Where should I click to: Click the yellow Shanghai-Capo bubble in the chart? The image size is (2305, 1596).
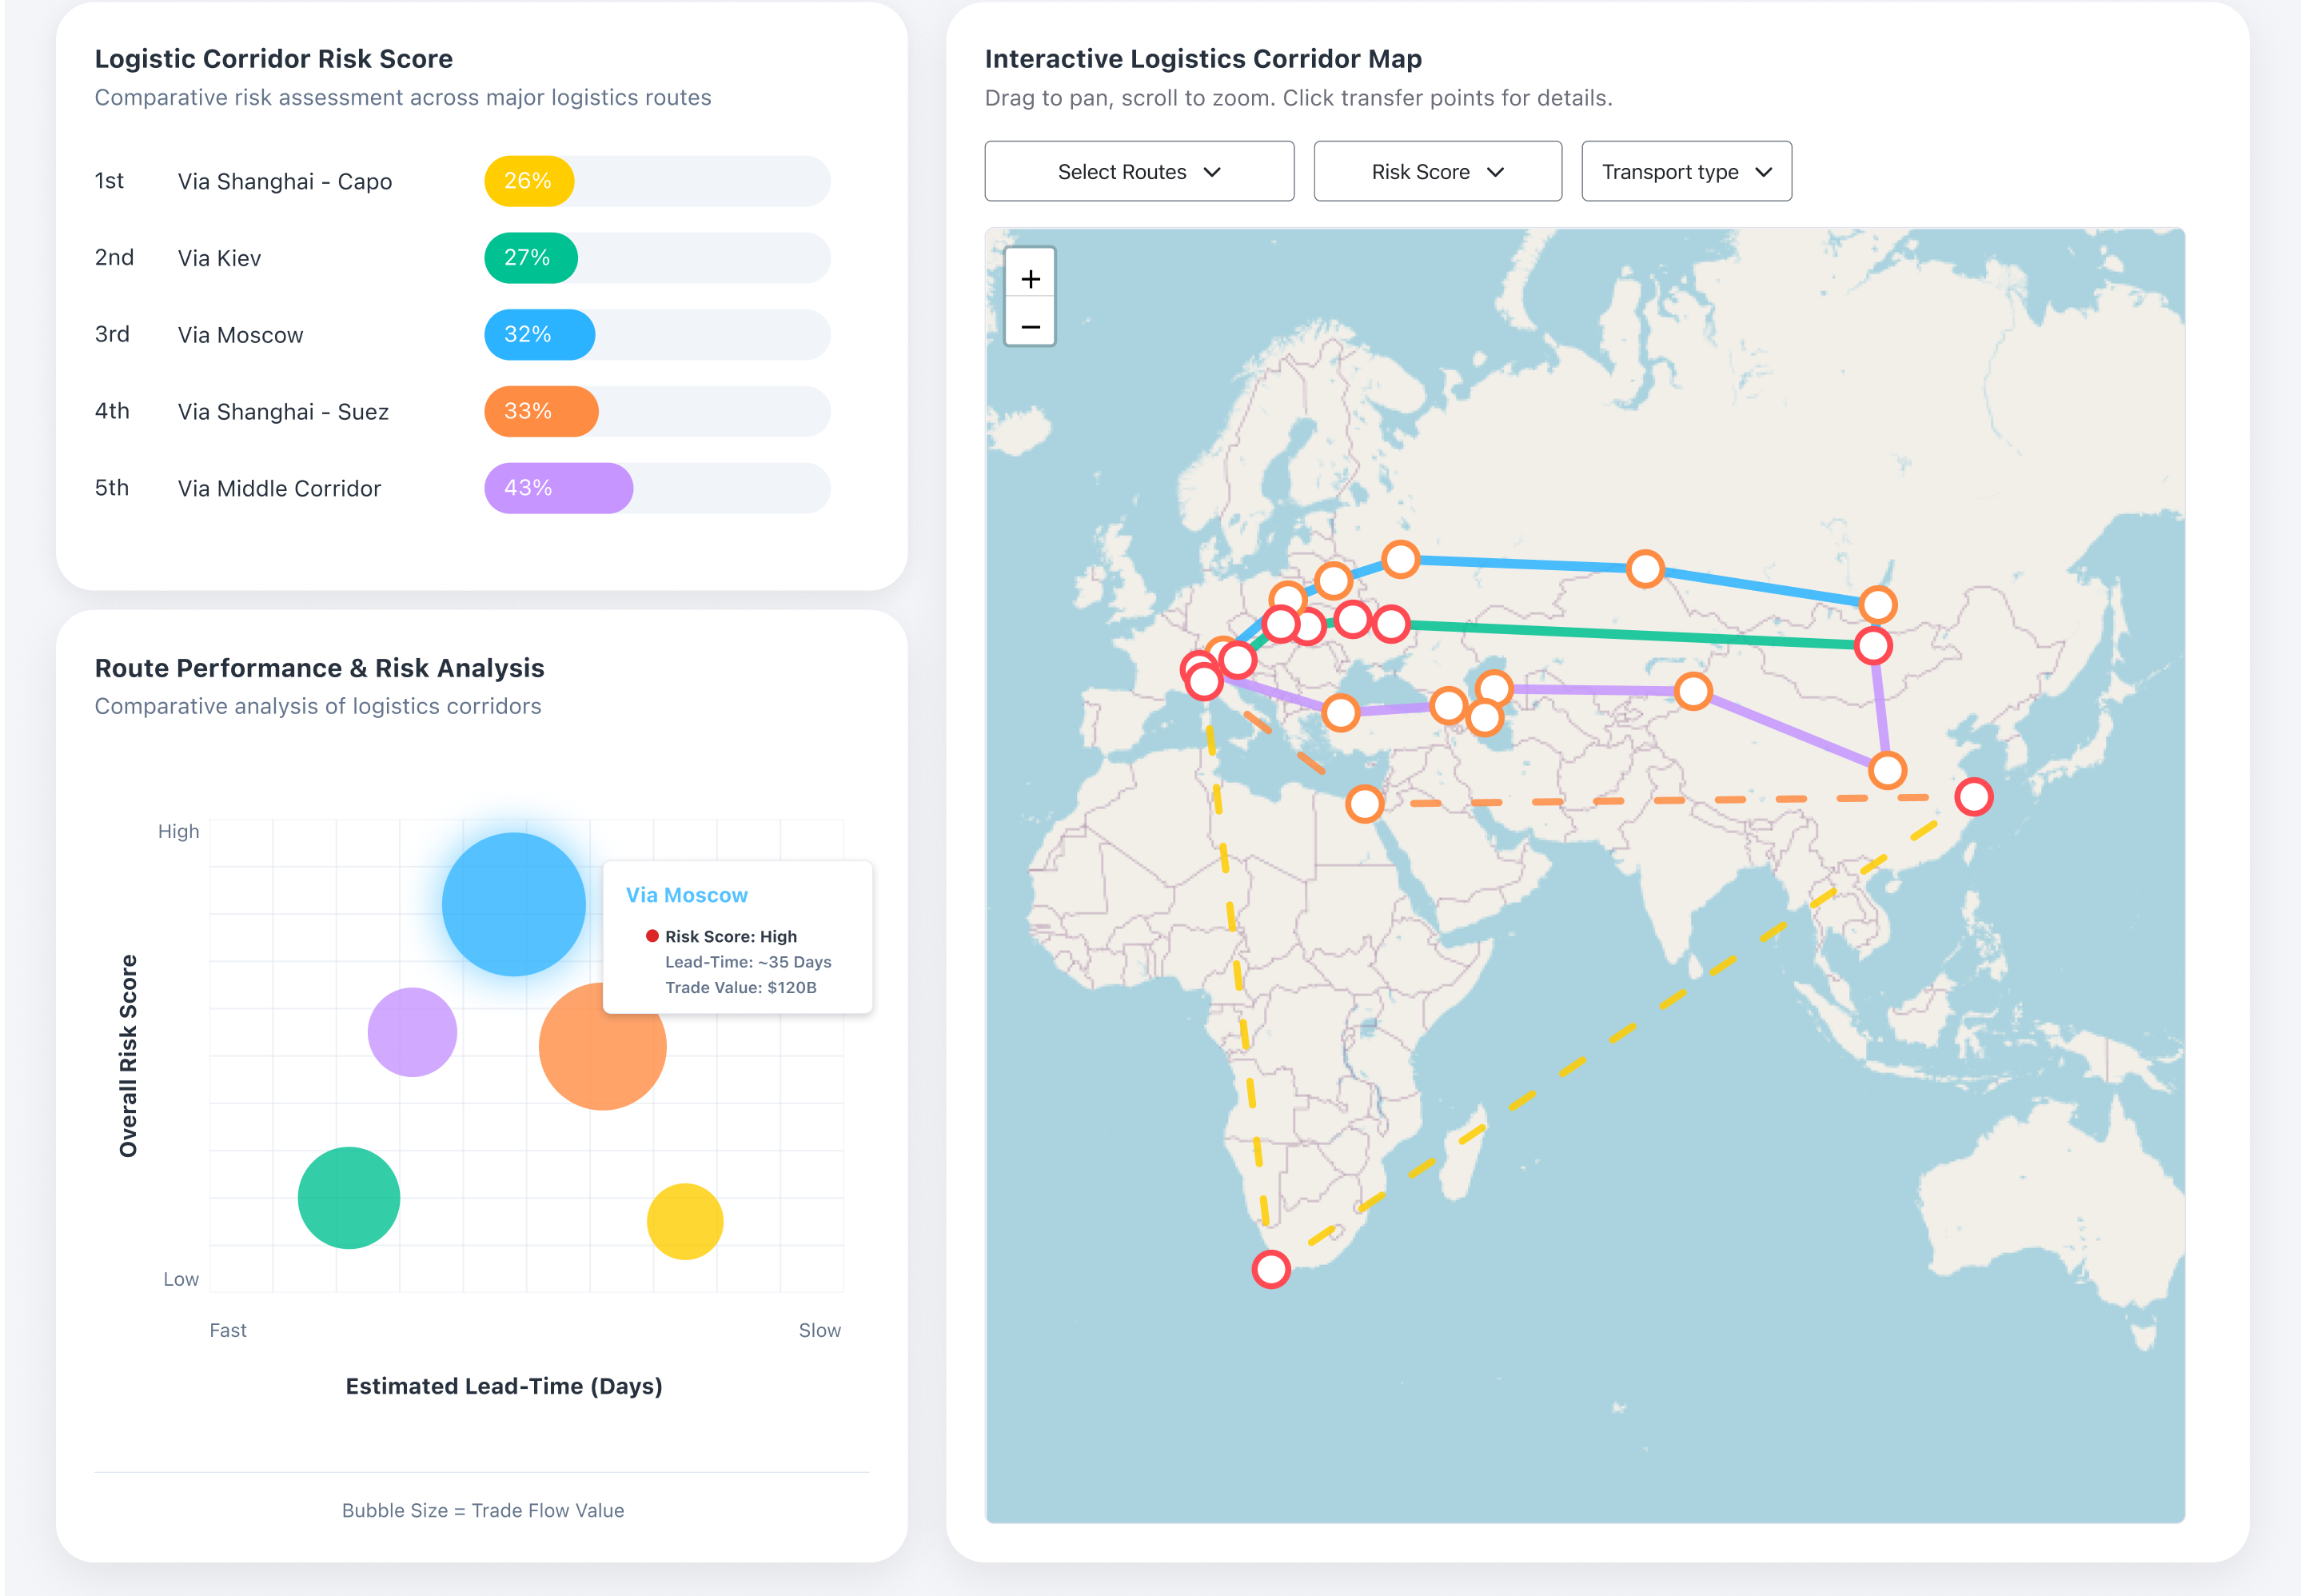click(x=685, y=1221)
